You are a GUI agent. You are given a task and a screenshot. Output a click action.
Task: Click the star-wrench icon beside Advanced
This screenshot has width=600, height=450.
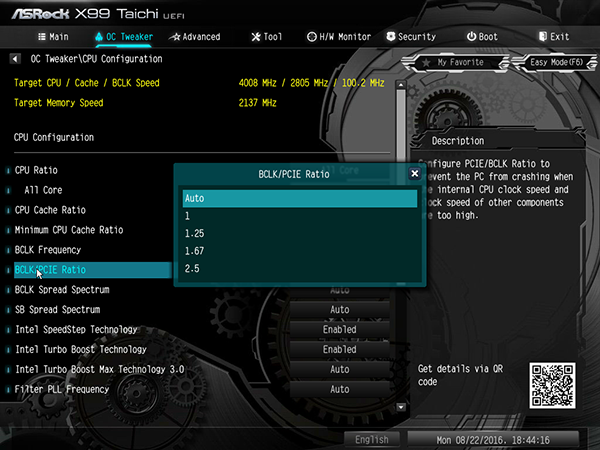pyautogui.click(x=174, y=37)
